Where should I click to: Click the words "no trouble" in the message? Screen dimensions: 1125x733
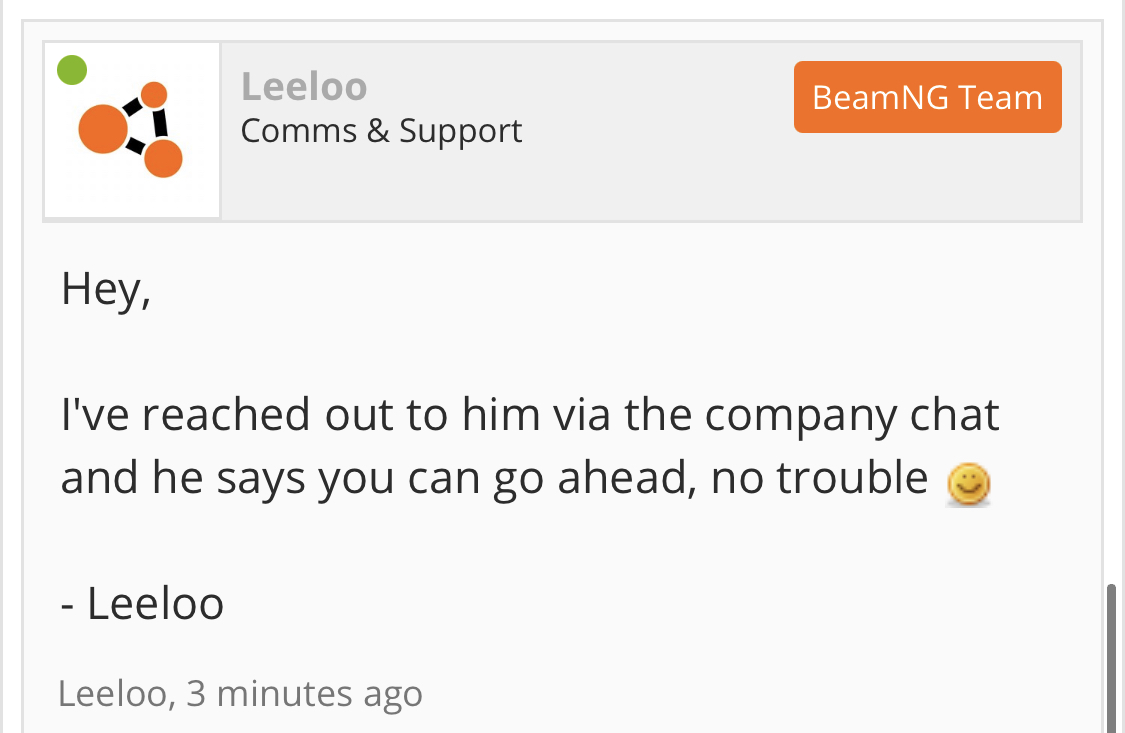coord(820,478)
